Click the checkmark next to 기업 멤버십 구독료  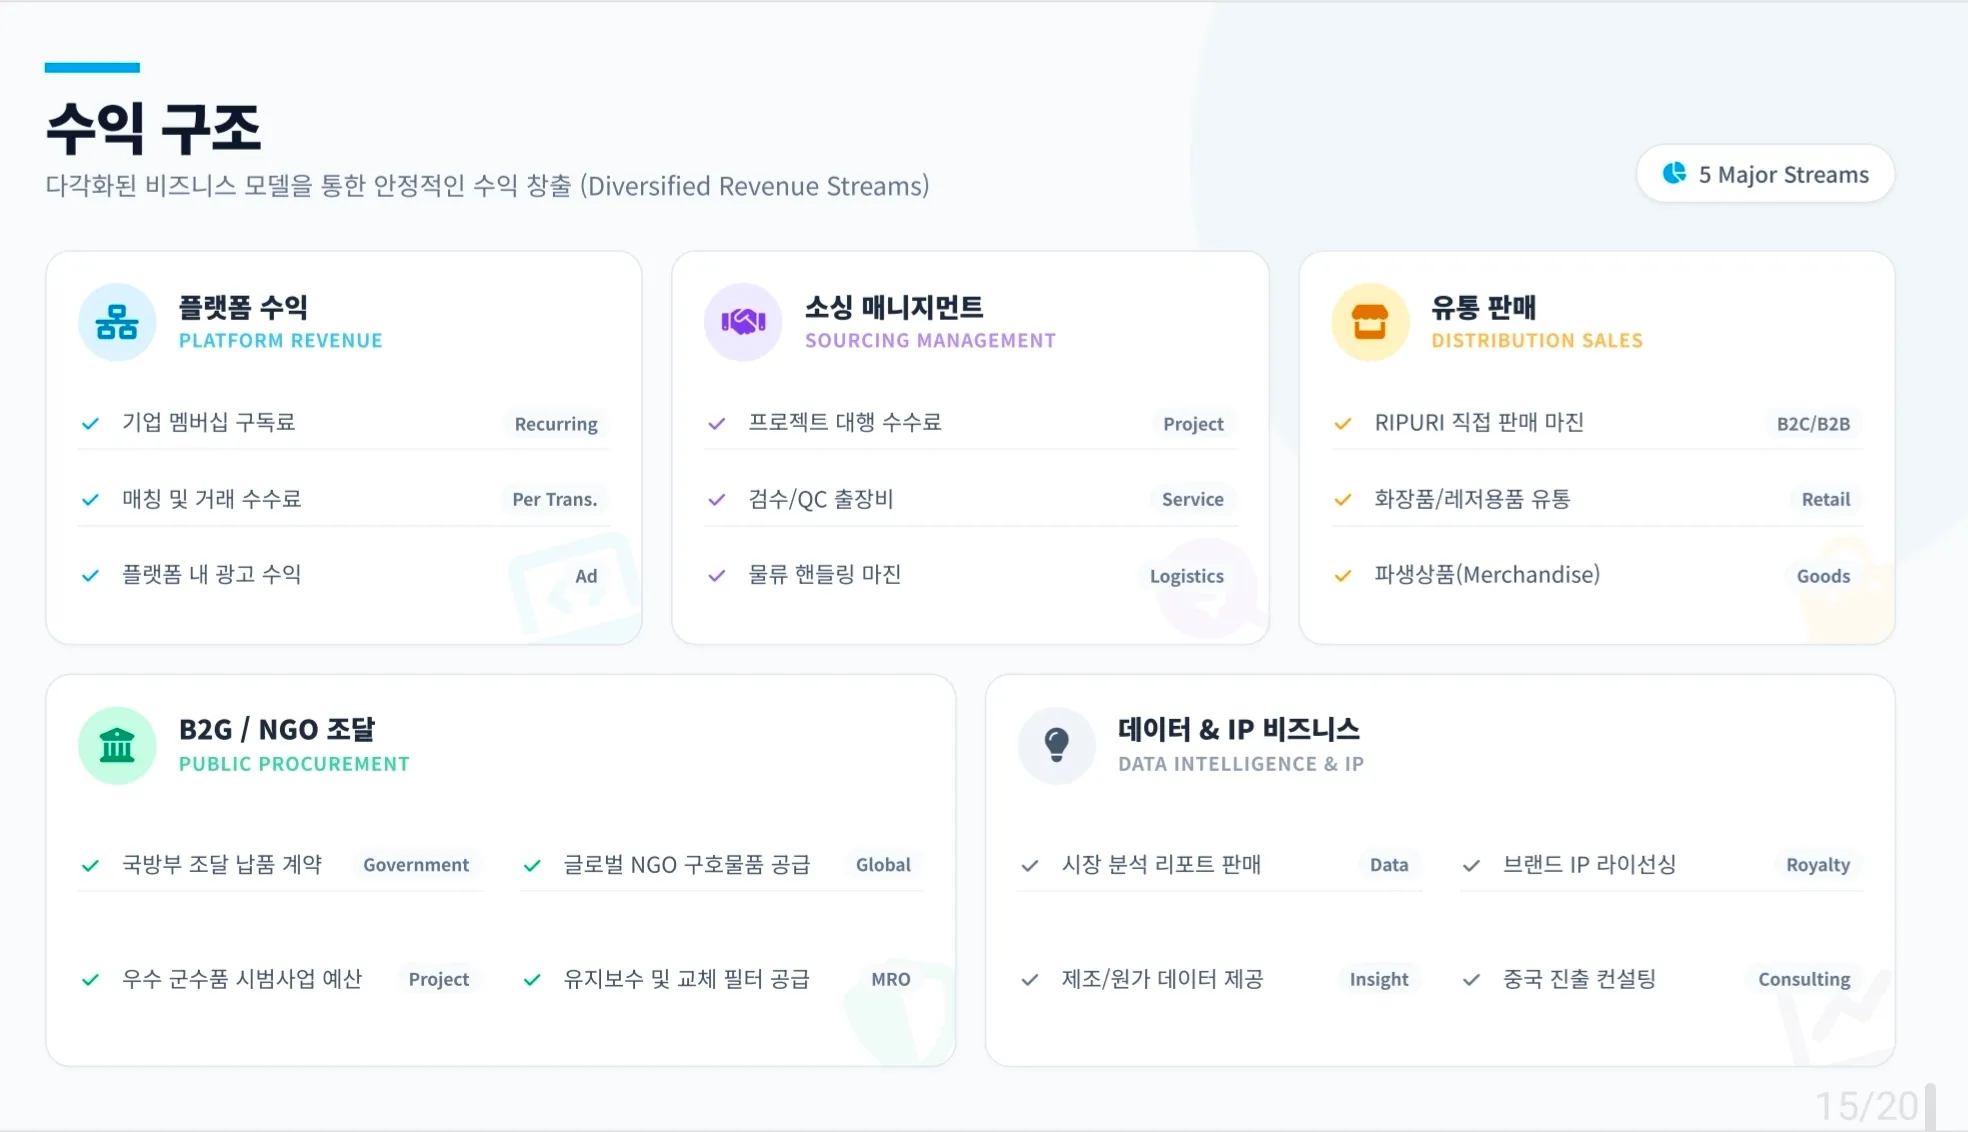click(x=90, y=424)
